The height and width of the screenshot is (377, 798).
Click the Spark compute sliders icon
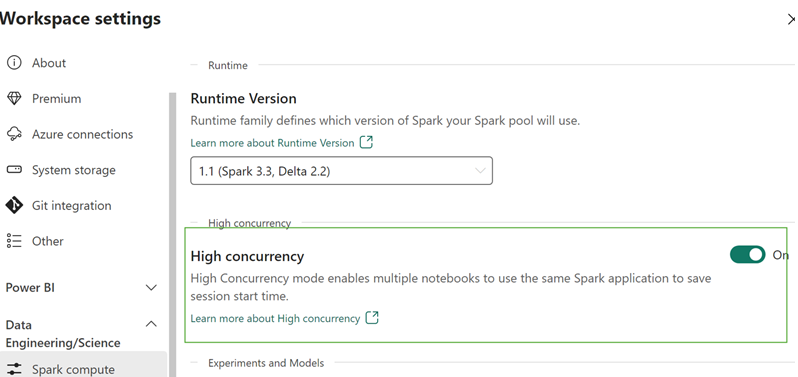point(14,369)
